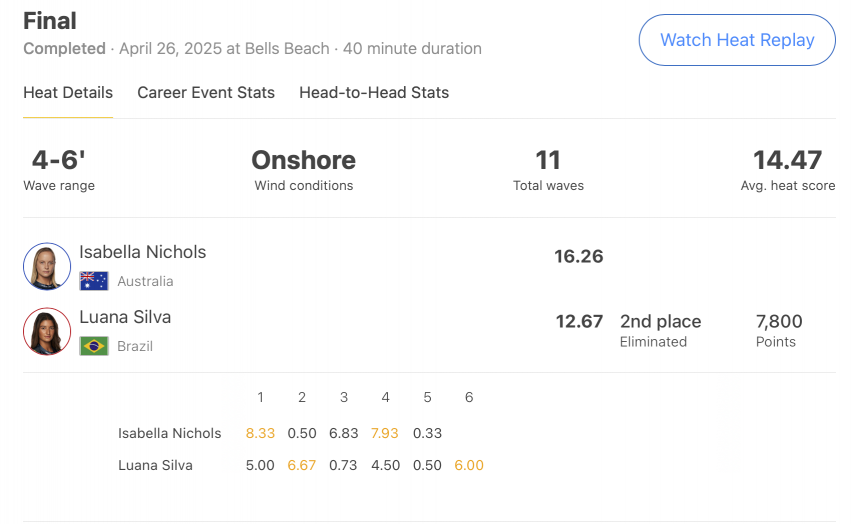The height and width of the screenshot is (524, 856).
Task: Click the Brazilian flag icon
Action: click(94, 346)
